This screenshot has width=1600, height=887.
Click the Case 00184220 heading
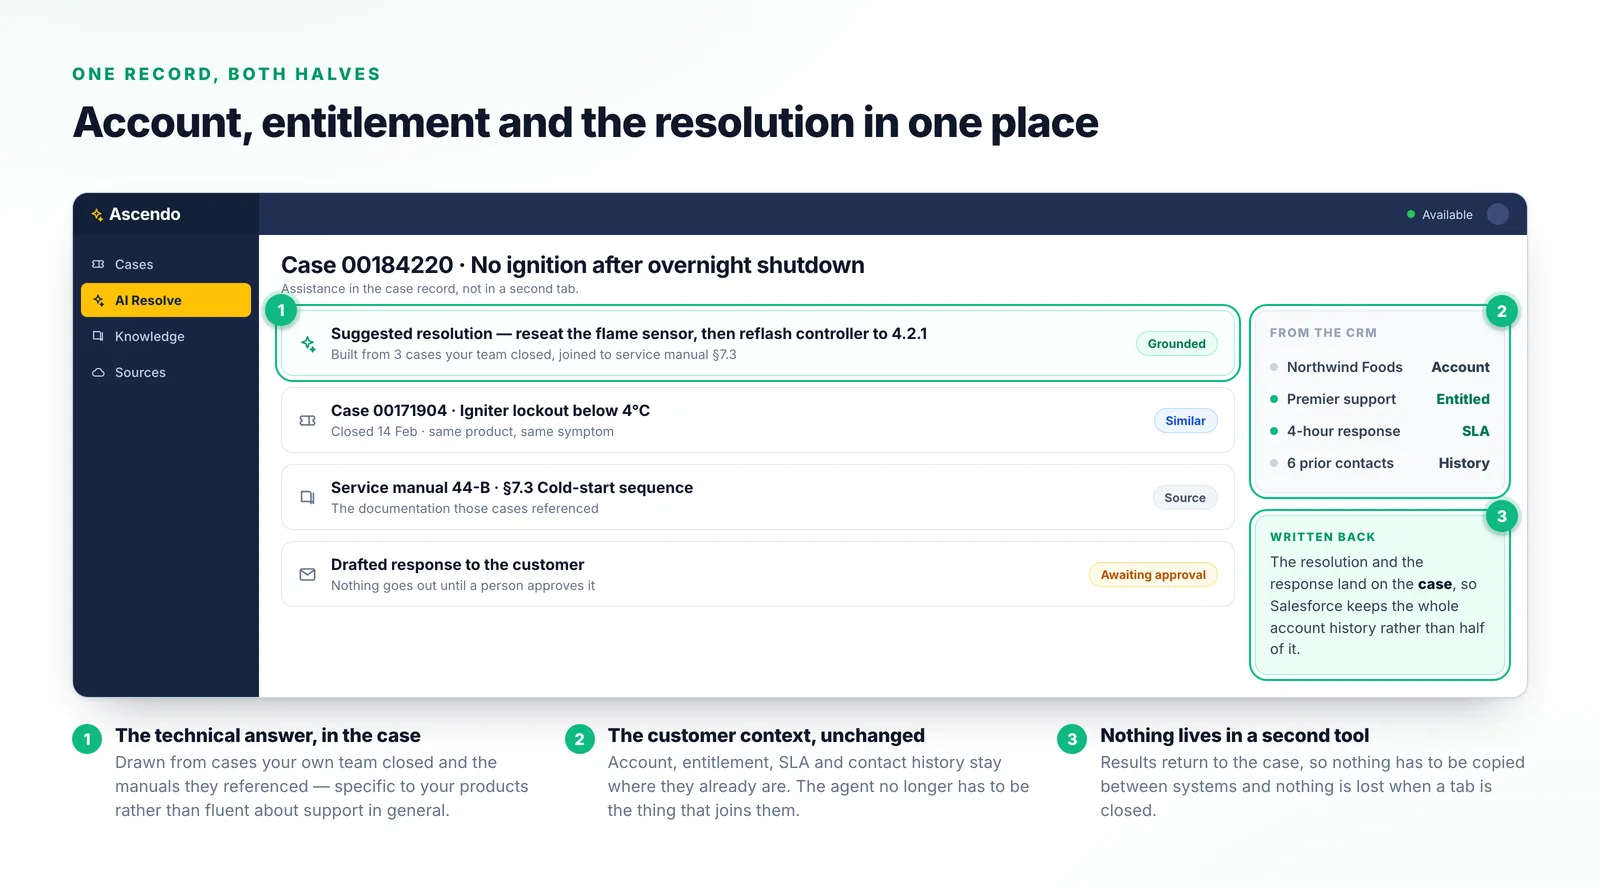(572, 265)
